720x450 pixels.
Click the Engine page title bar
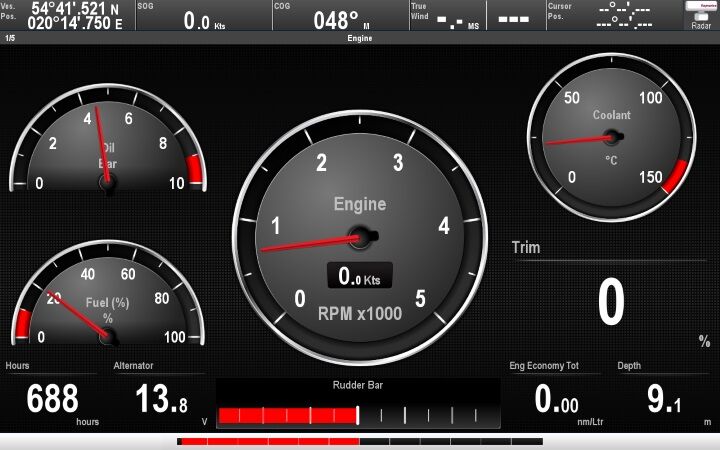point(360,38)
